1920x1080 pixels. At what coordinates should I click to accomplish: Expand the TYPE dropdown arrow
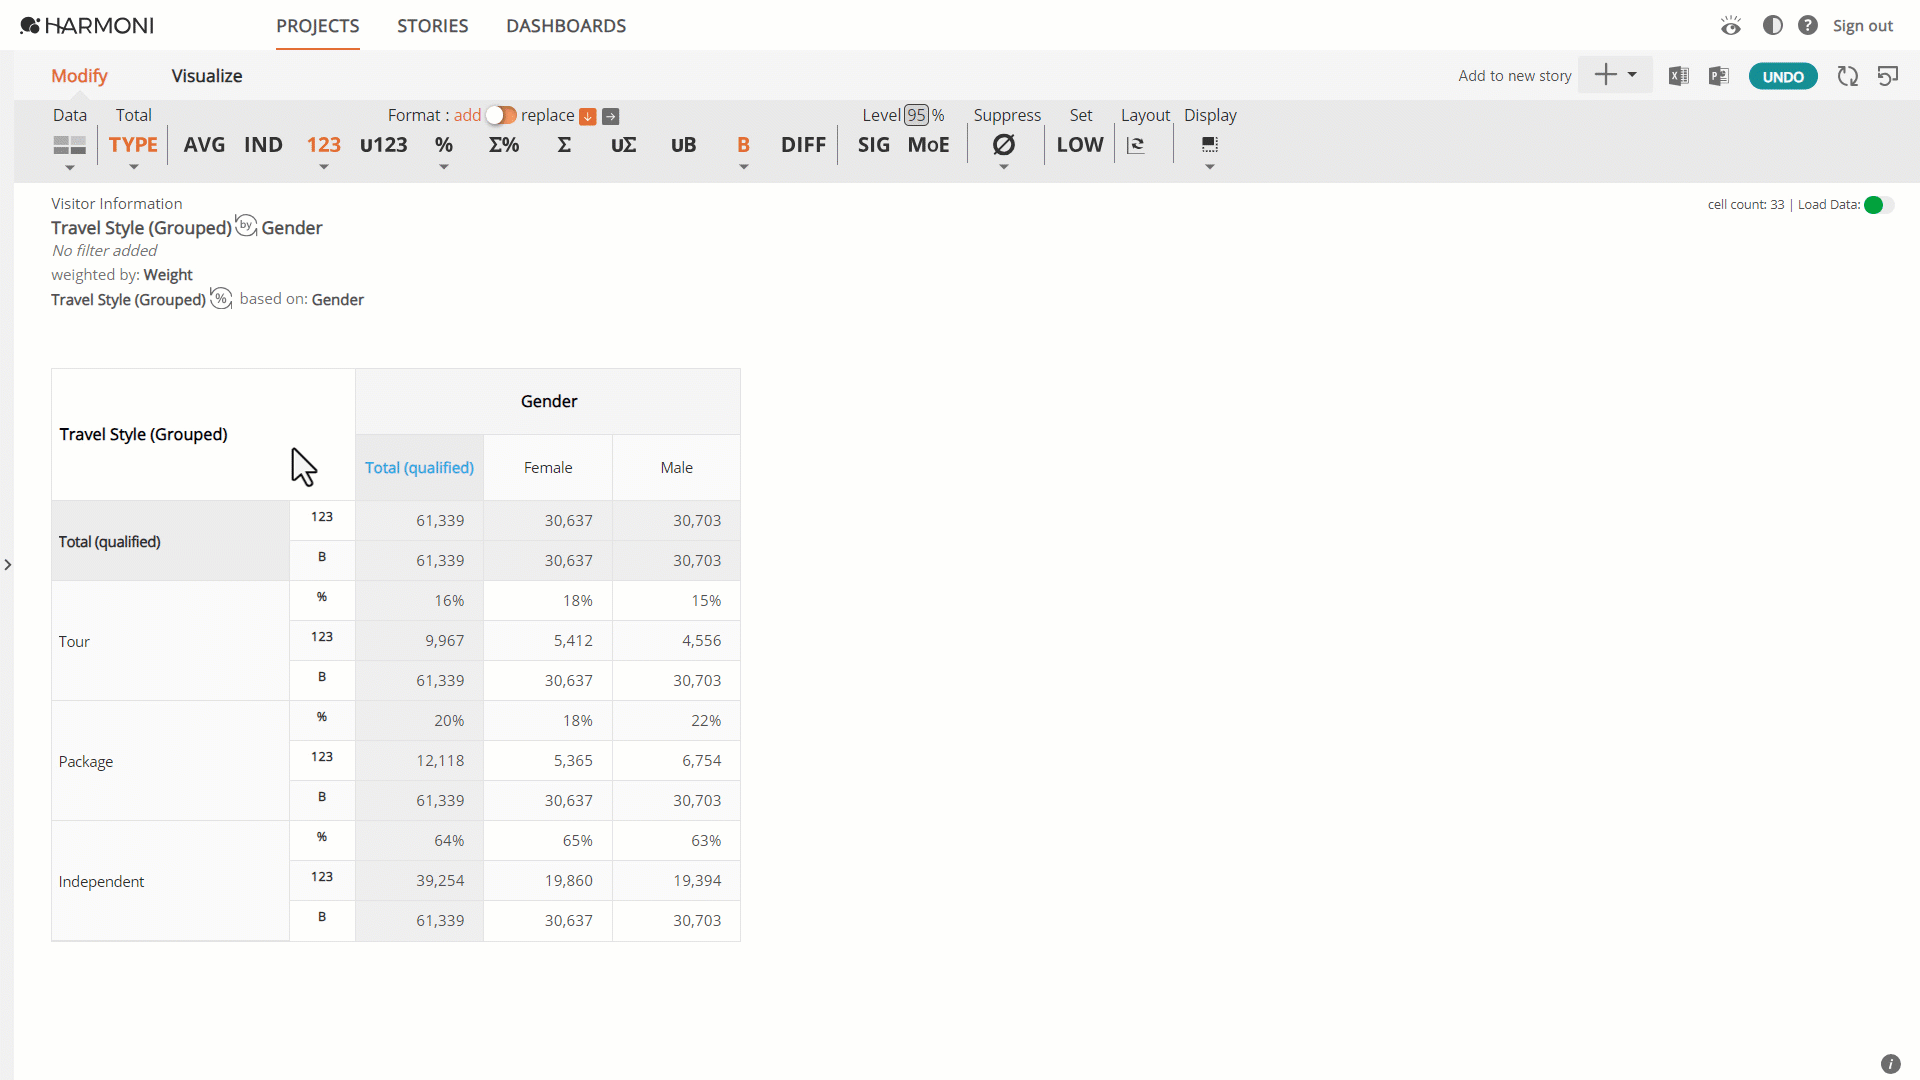click(134, 168)
